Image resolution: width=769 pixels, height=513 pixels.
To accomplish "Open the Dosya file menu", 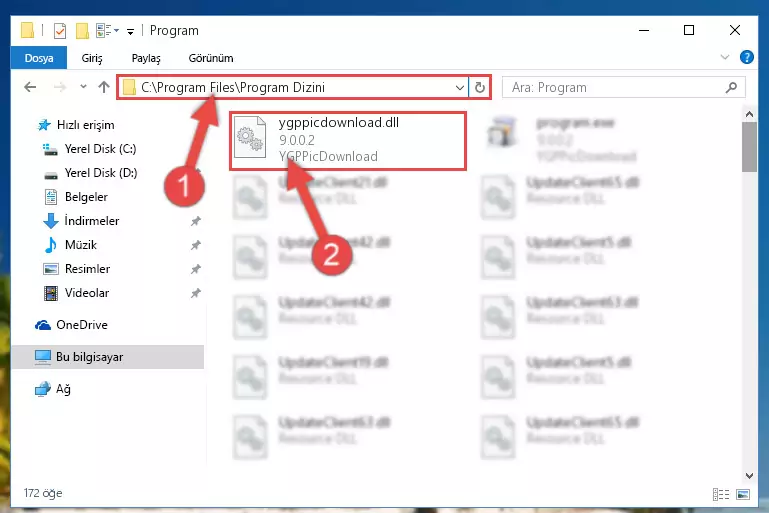I will click(x=39, y=58).
